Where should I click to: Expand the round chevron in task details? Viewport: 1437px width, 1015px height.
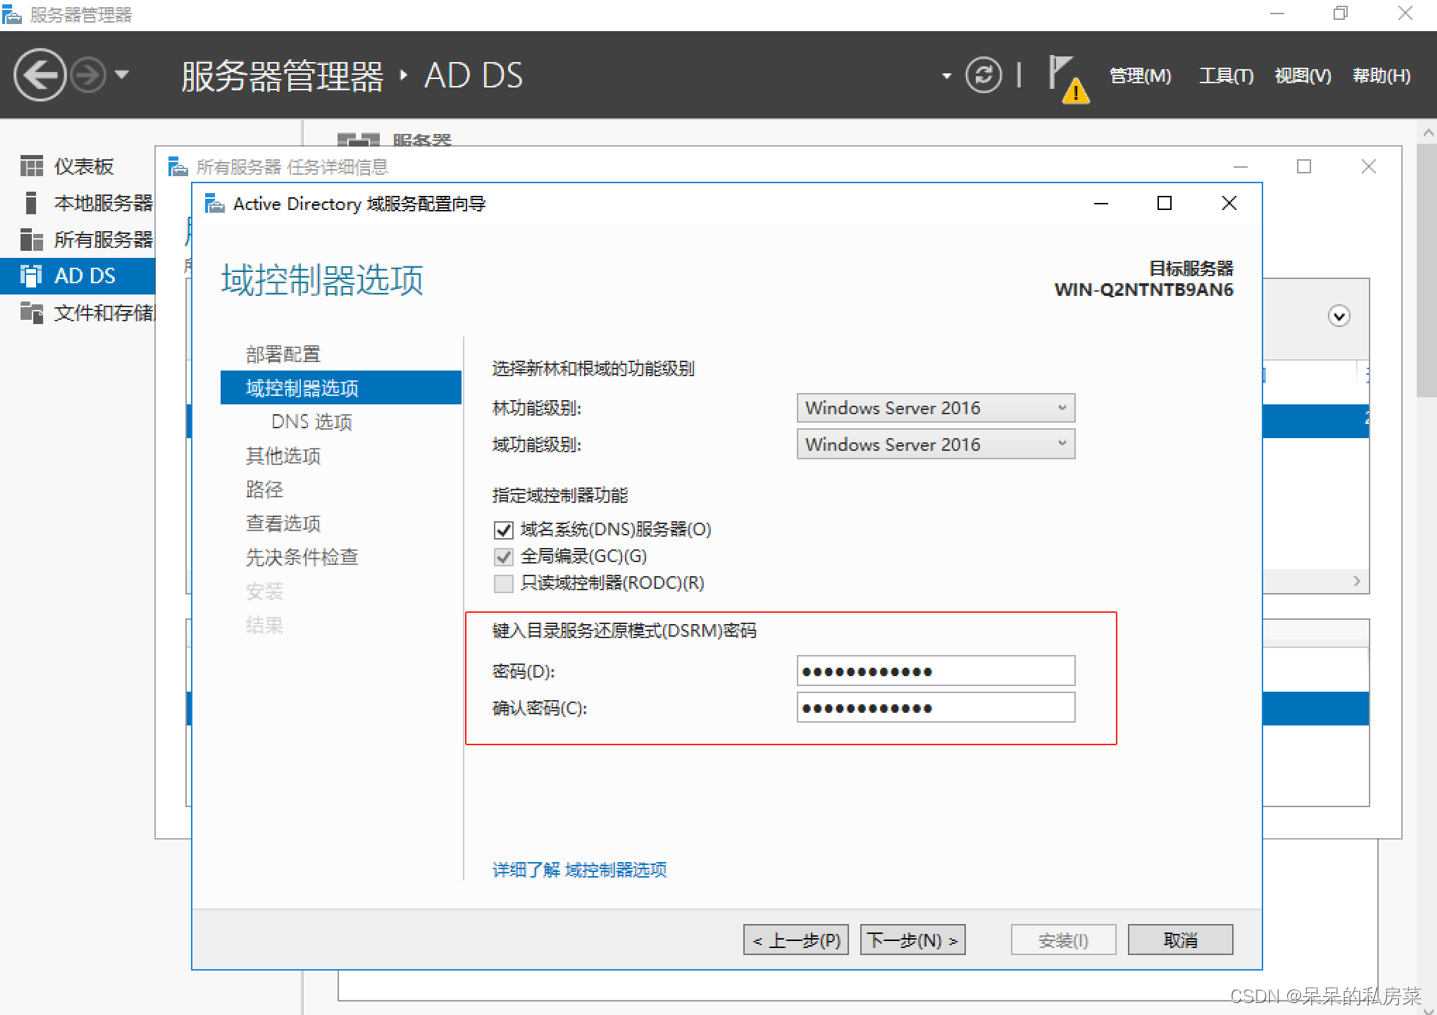pyautogui.click(x=1339, y=316)
